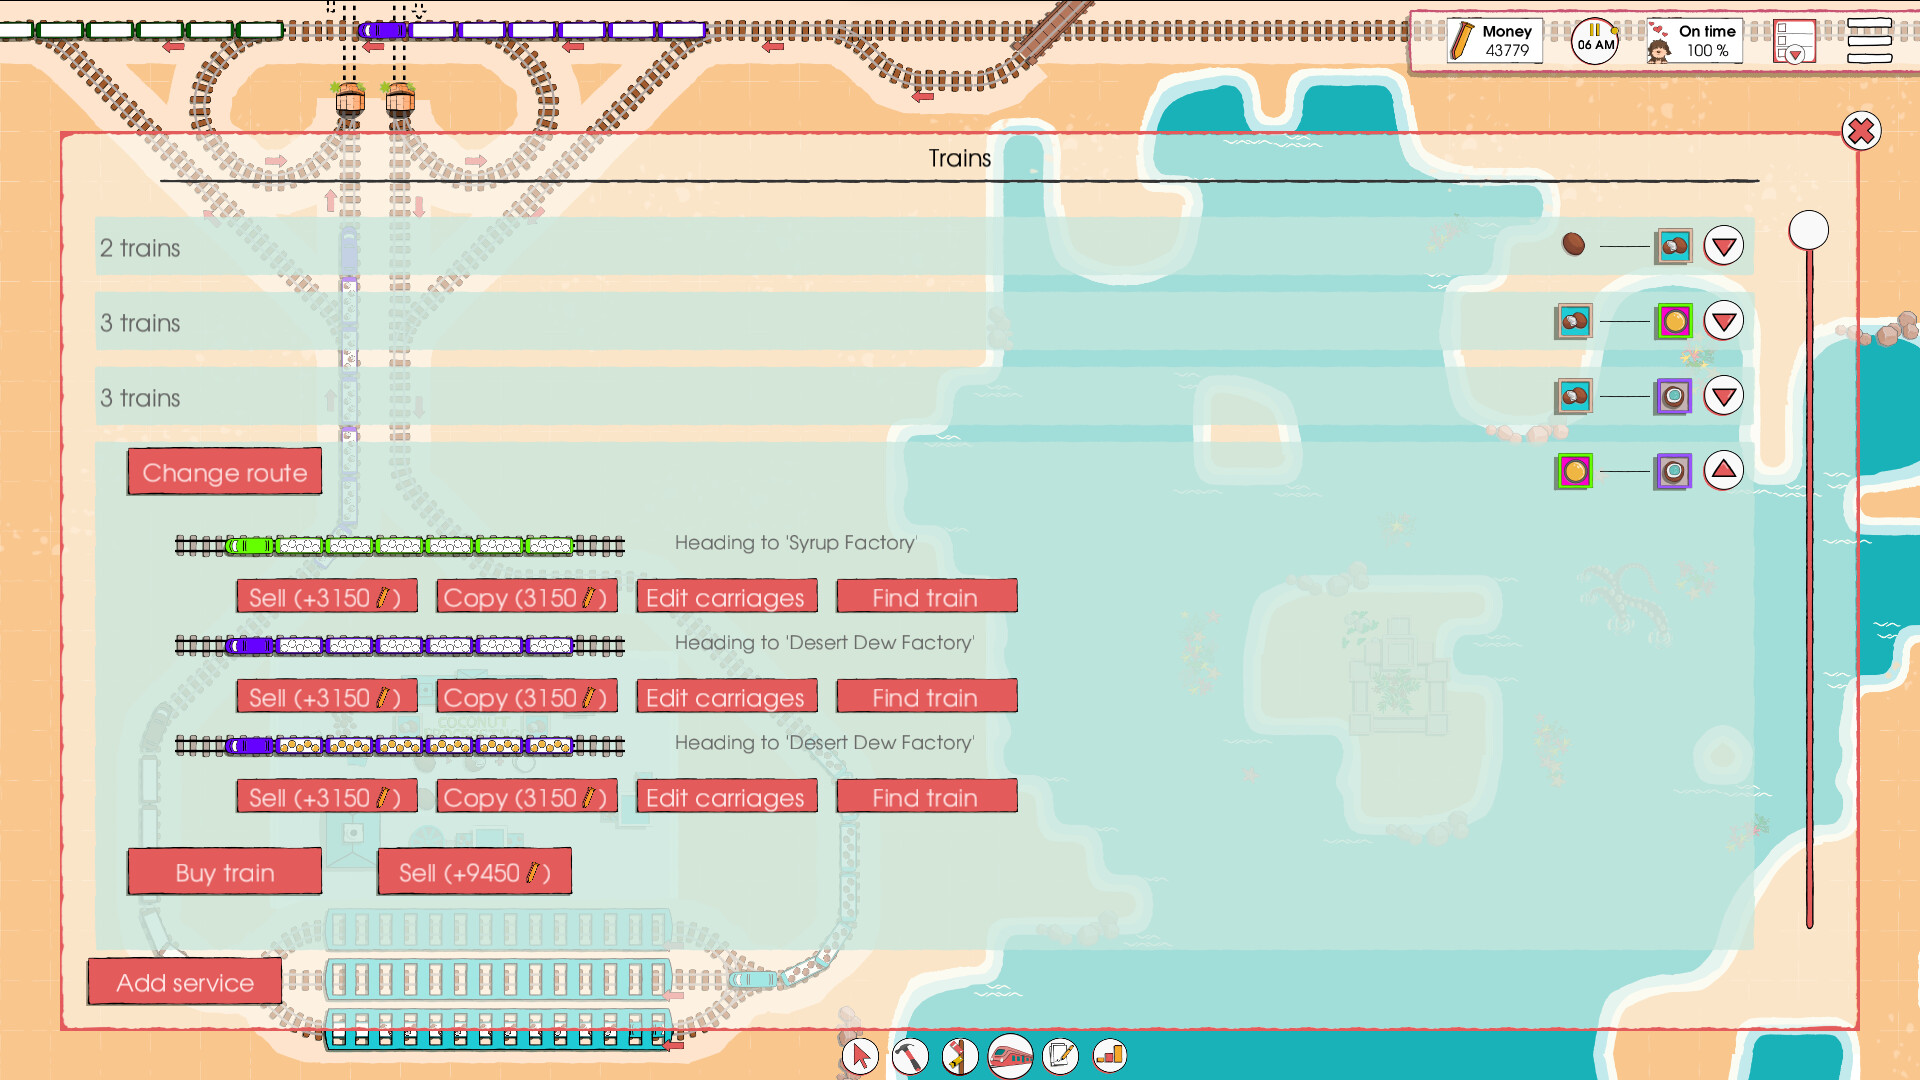Click Change route button
Image resolution: width=1920 pixels, height=1080 pixels.
point(225,472)
